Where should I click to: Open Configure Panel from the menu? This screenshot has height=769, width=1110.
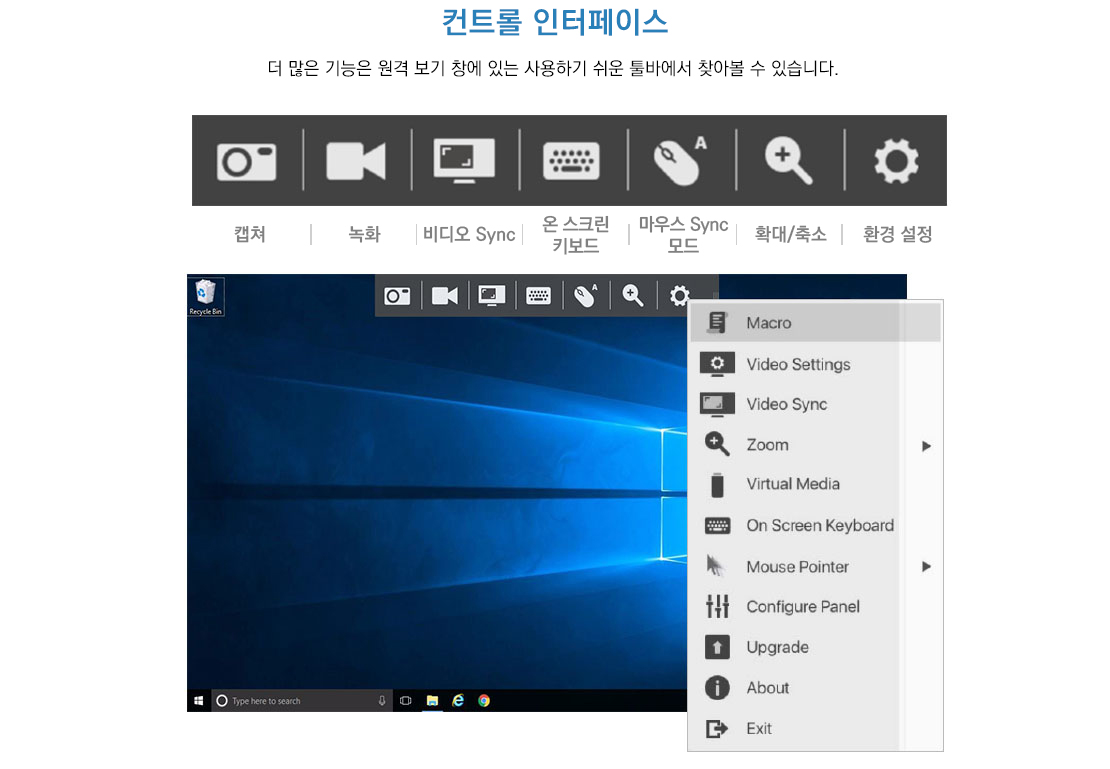click(x=802, y=607)
